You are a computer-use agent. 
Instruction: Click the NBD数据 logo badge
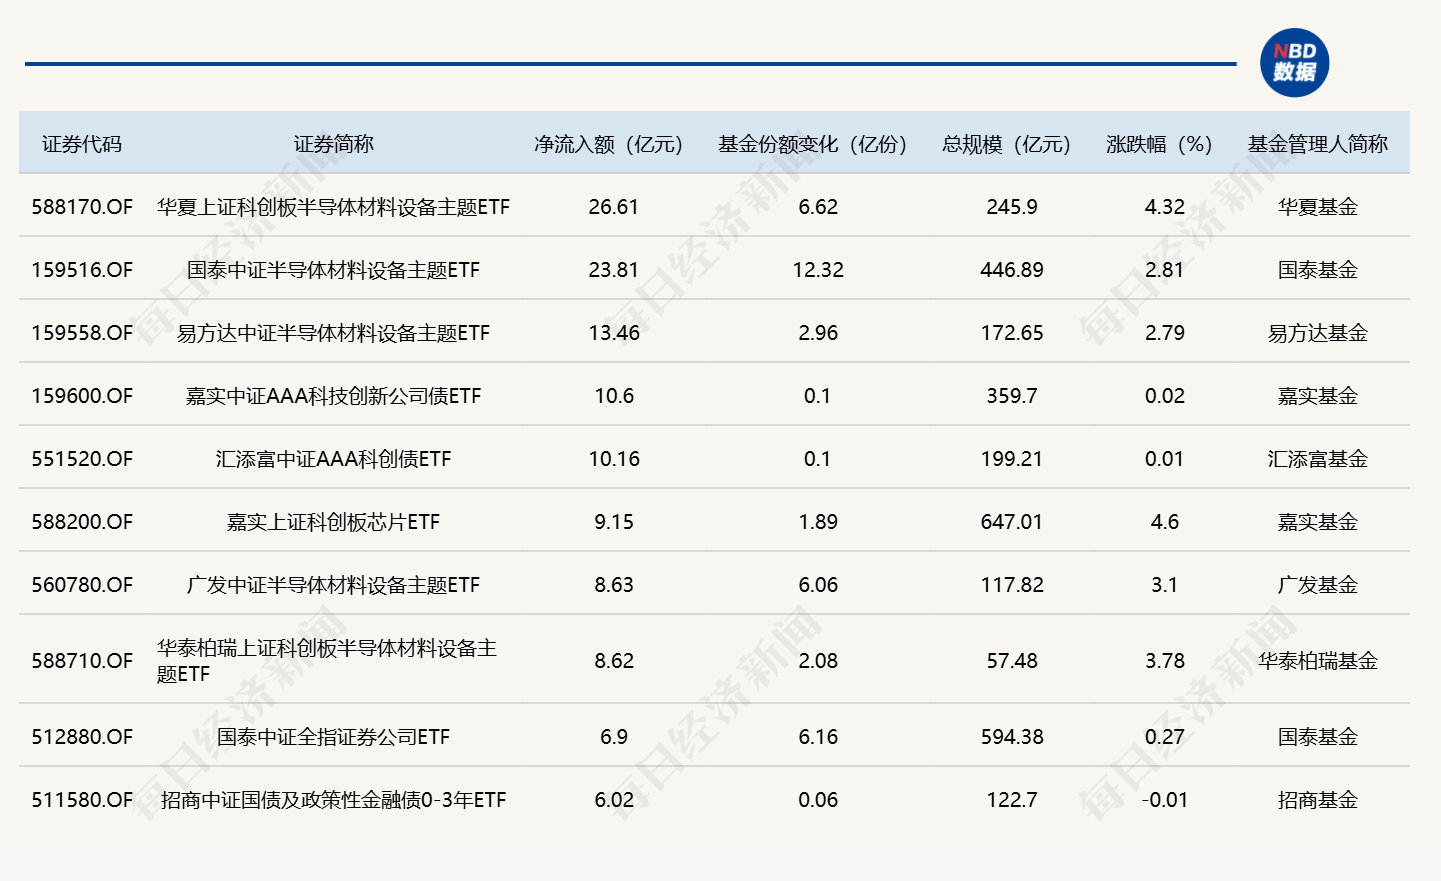tap(1294, 63)
